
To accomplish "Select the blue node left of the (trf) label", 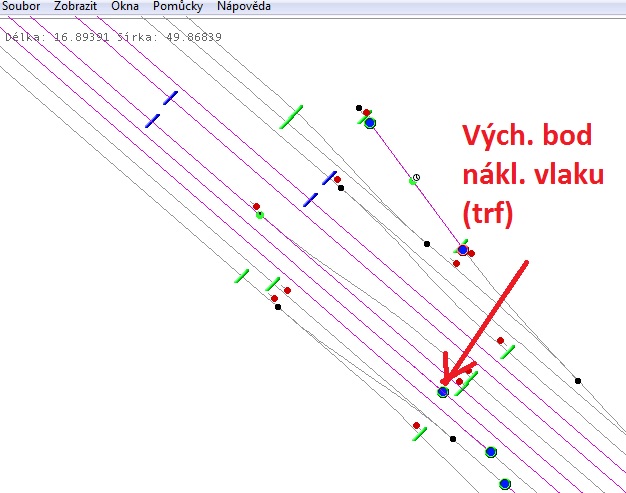I will click(x=462, y=249).
